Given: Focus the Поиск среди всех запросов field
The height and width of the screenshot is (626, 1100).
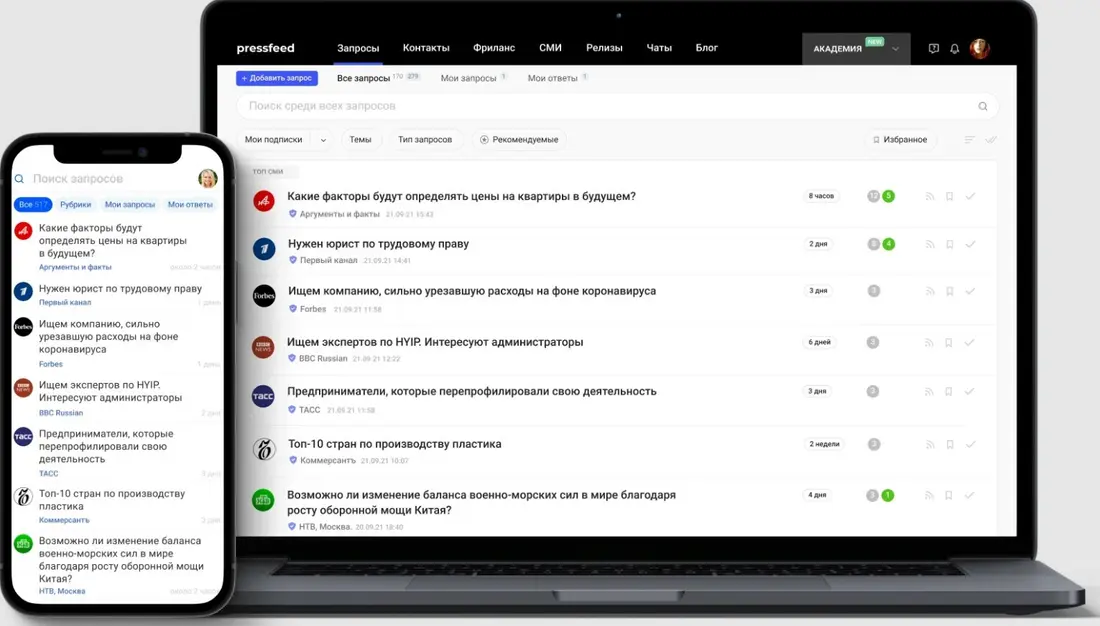Looking at the screenshot, I should tap(617, 106).
